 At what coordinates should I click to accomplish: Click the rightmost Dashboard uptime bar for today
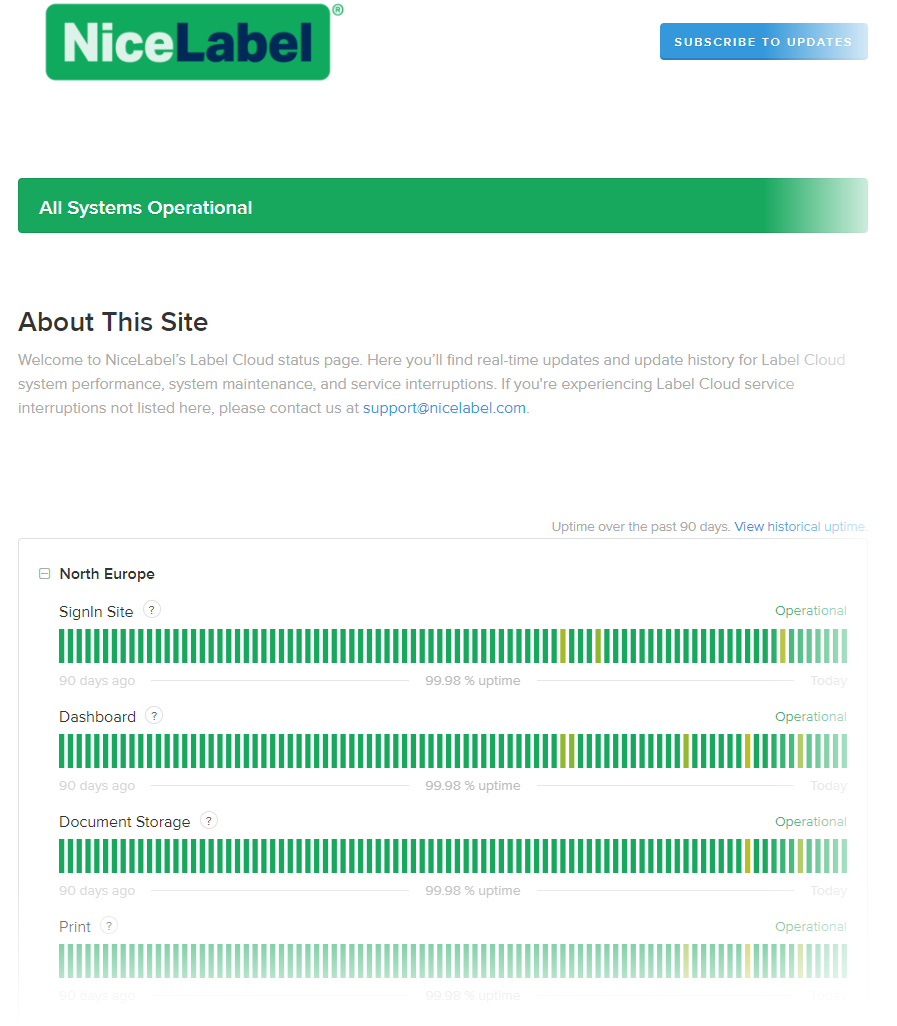(x=844, y=751)
